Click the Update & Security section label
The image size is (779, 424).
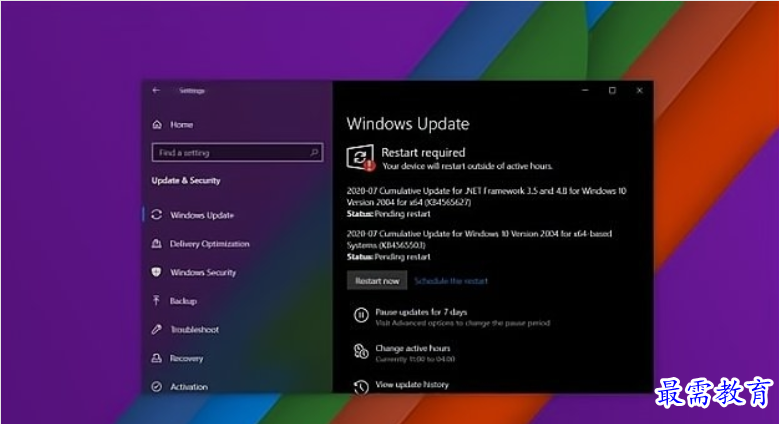(186, 180)
